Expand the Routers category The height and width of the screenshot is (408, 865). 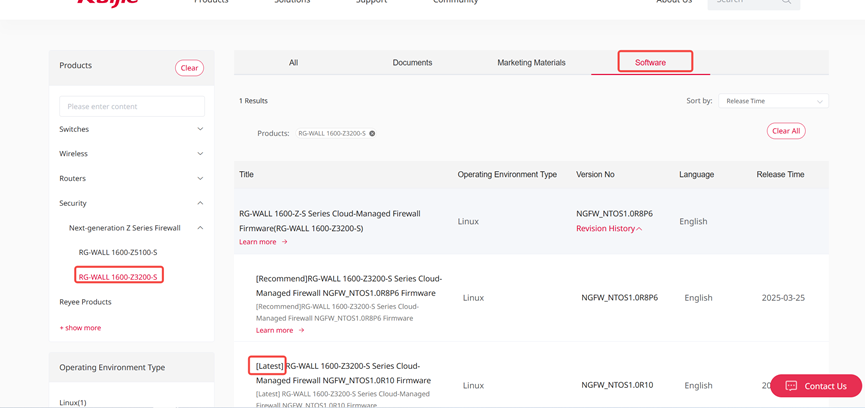tap(200, 179)
